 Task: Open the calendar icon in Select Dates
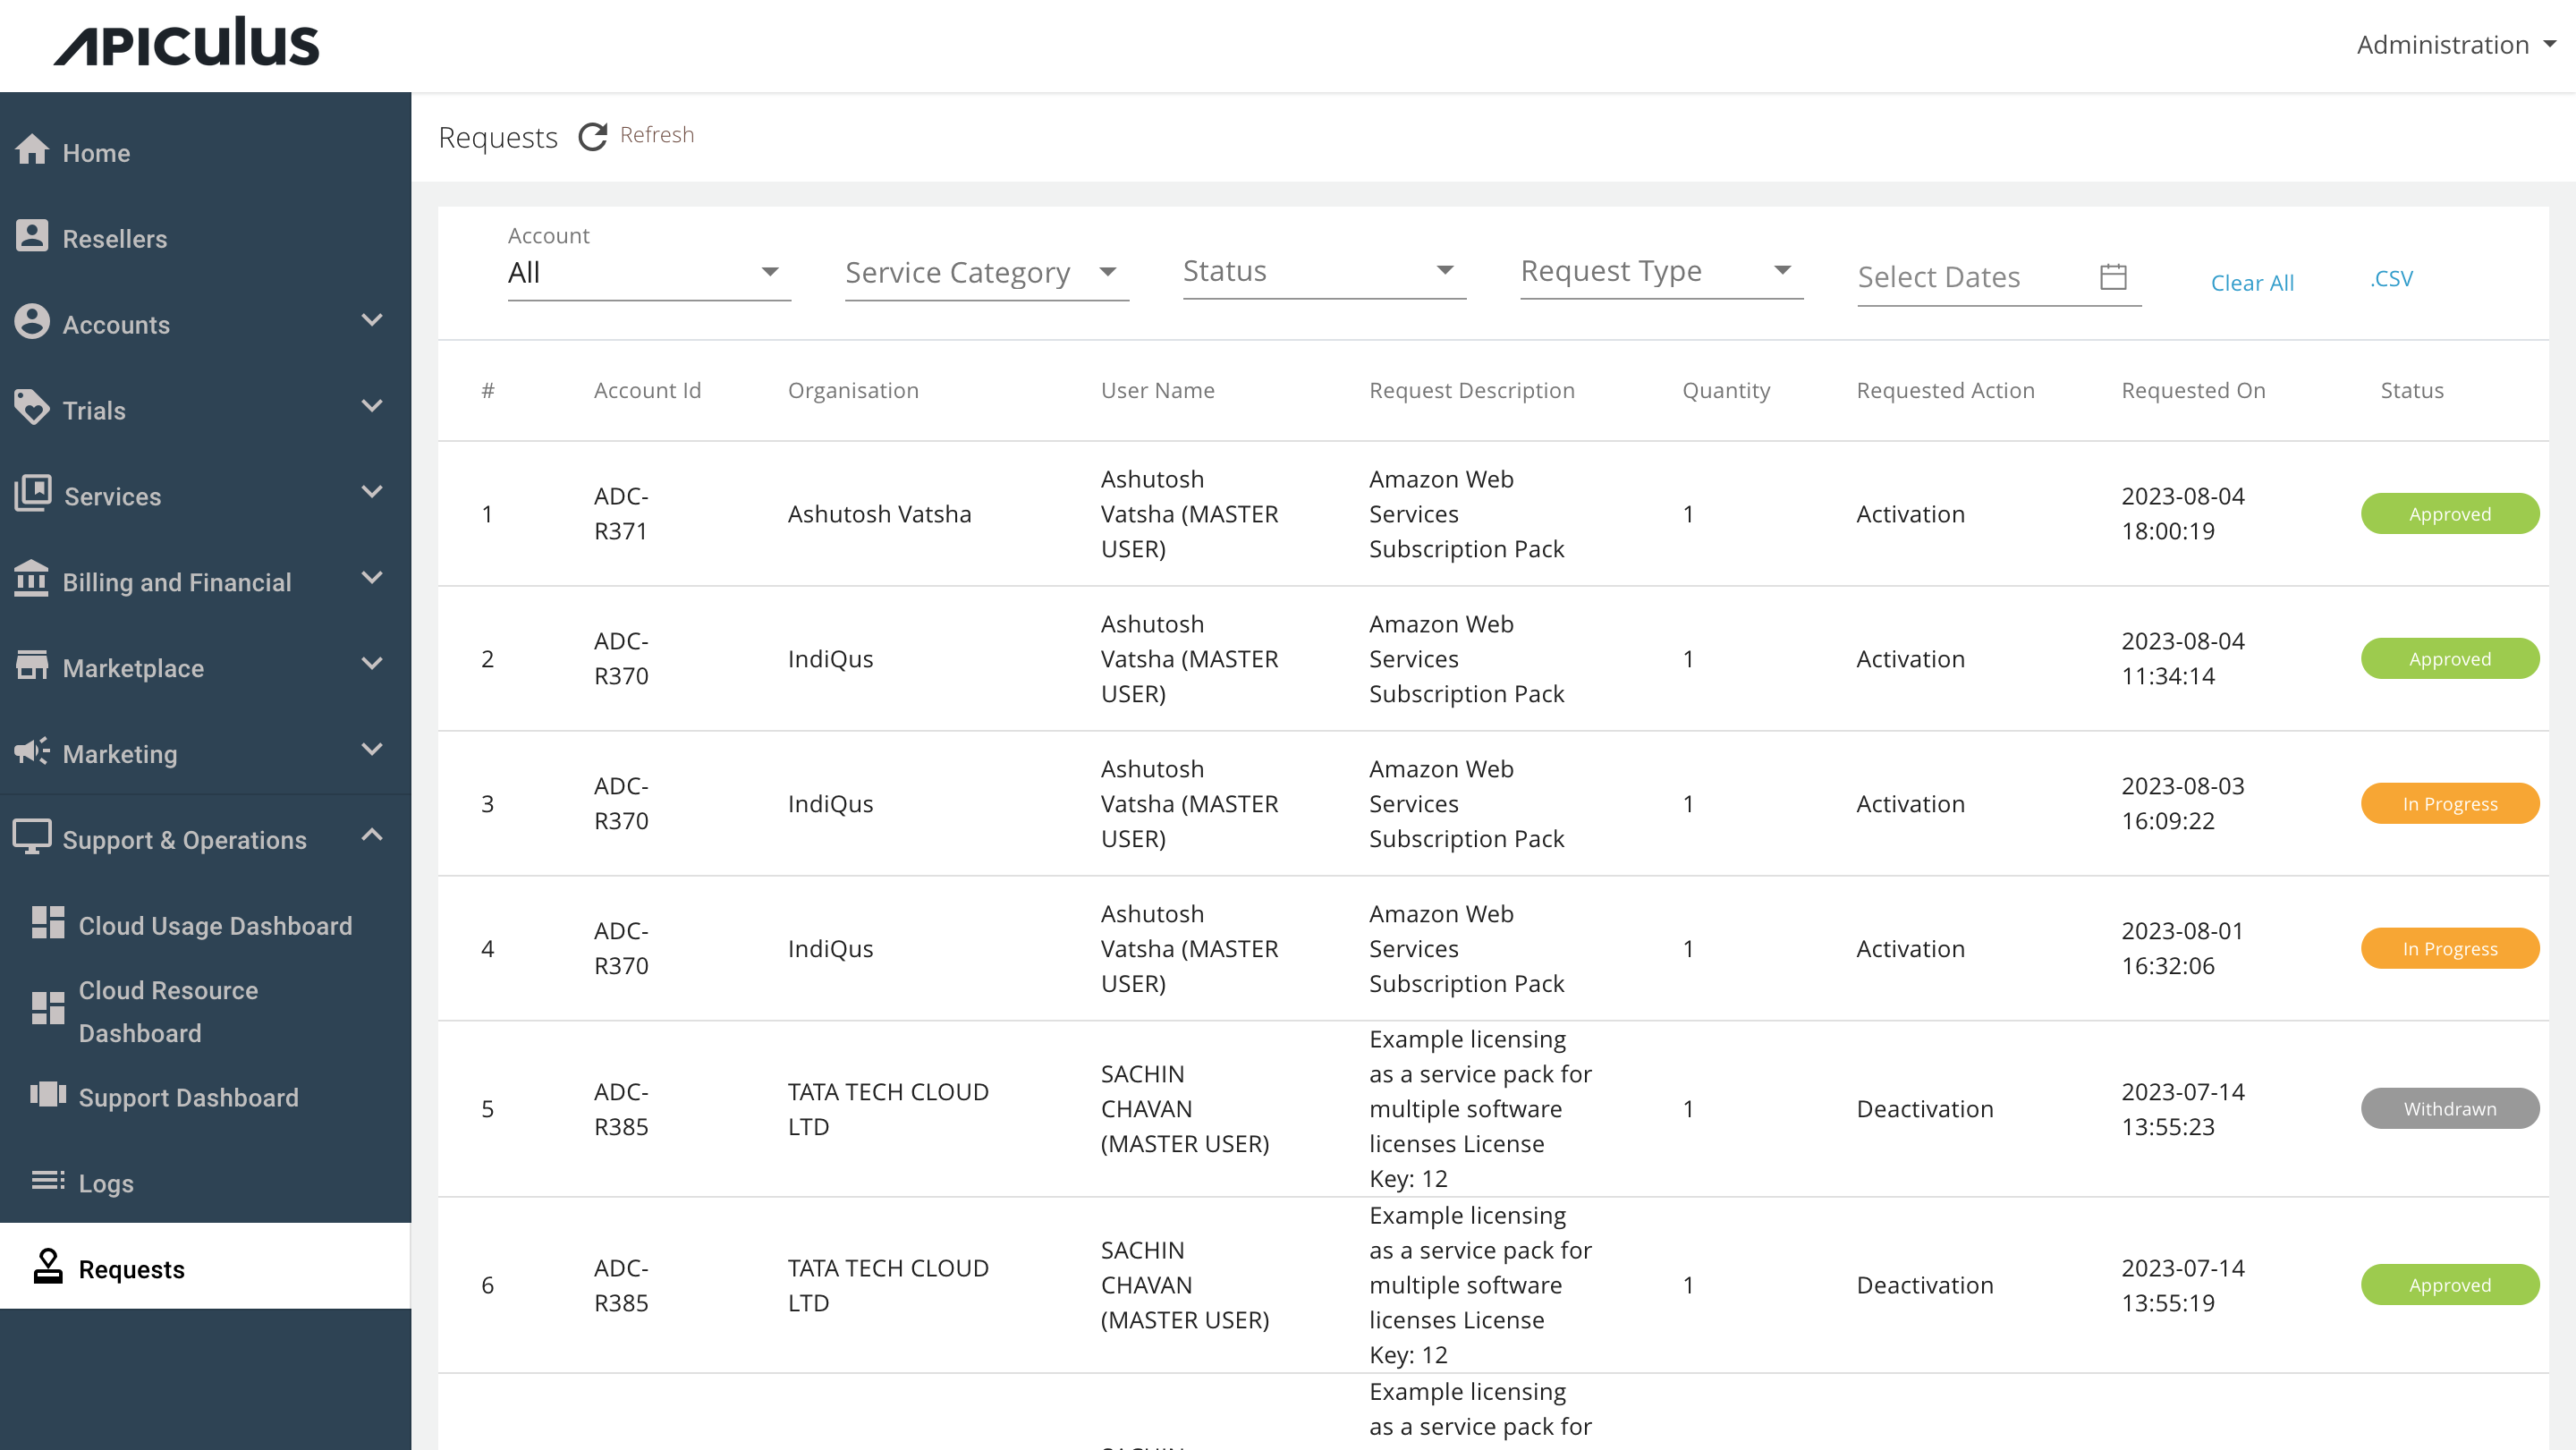pyautogui.click(x=2113, y=277)
